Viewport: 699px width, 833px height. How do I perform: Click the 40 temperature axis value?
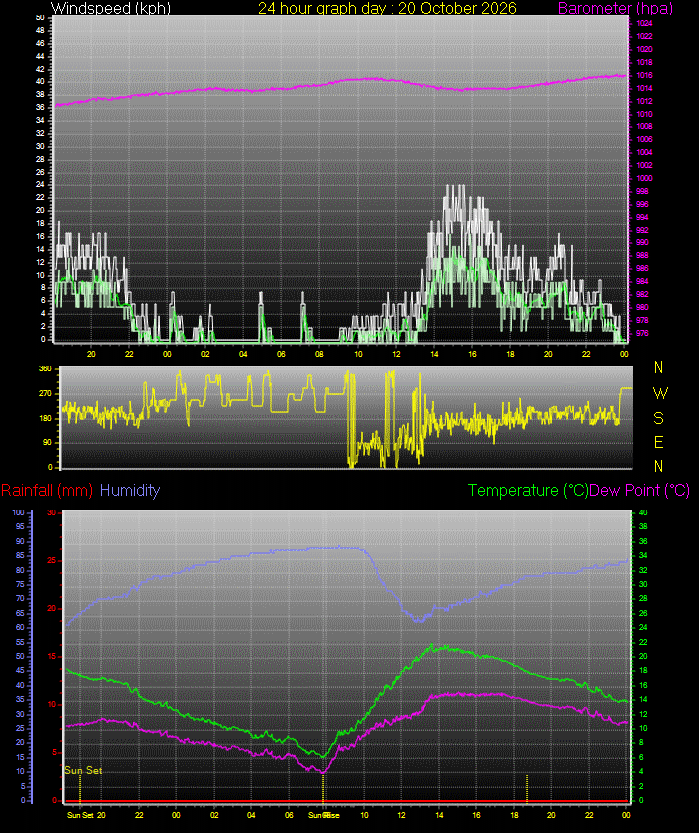[x=643, y=512]
